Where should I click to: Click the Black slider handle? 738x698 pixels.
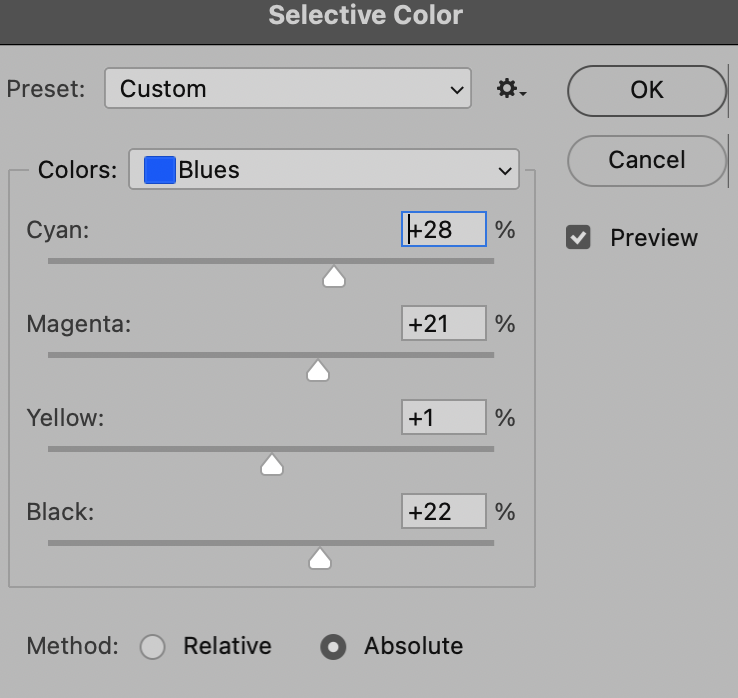click(x=320, y=559)
